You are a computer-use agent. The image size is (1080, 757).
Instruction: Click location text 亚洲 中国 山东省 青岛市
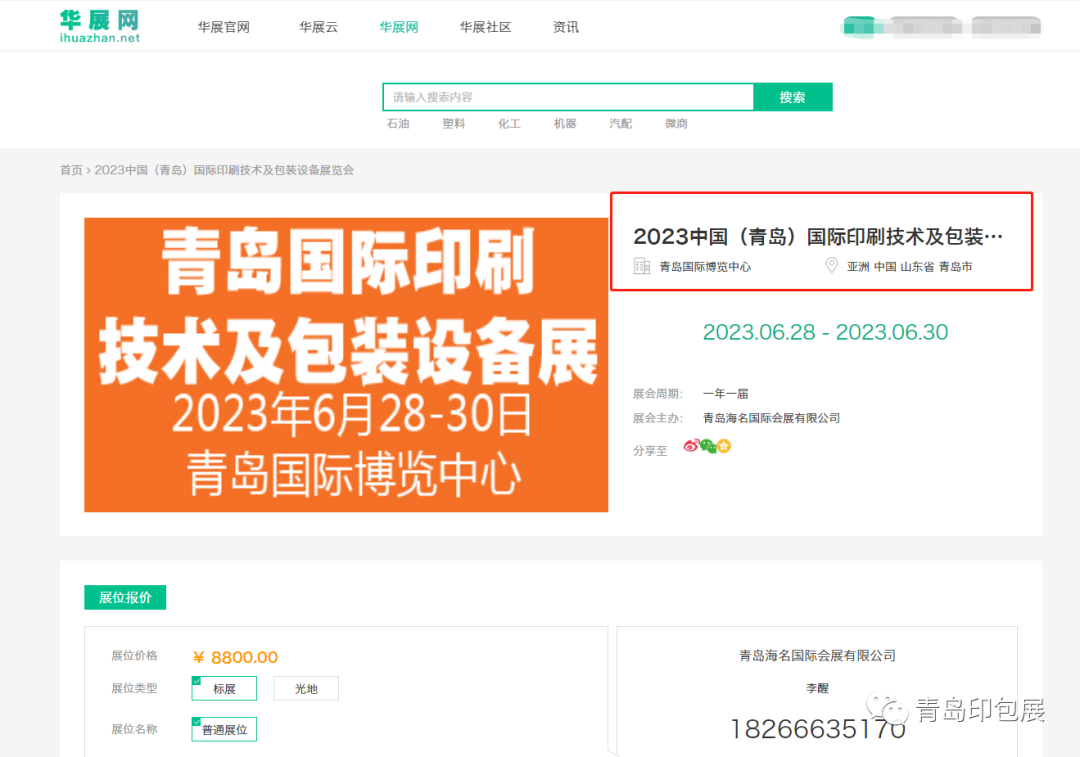pos(909,267)
